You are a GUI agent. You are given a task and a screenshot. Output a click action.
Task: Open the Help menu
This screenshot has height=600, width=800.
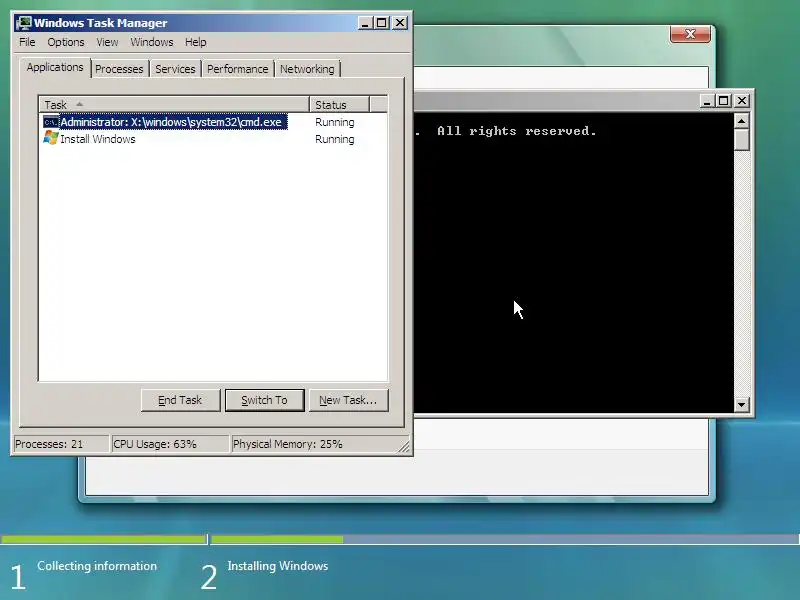pos(195,42)
